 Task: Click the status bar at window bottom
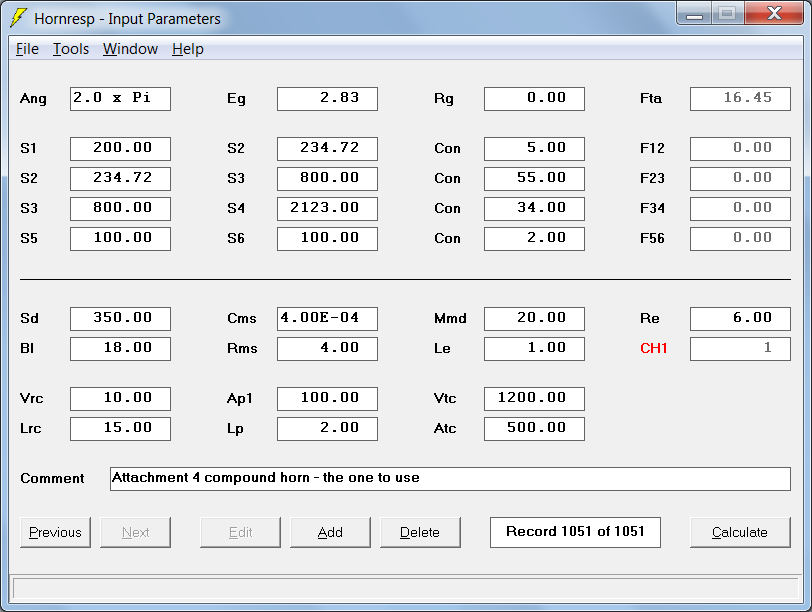click(406, 588)
